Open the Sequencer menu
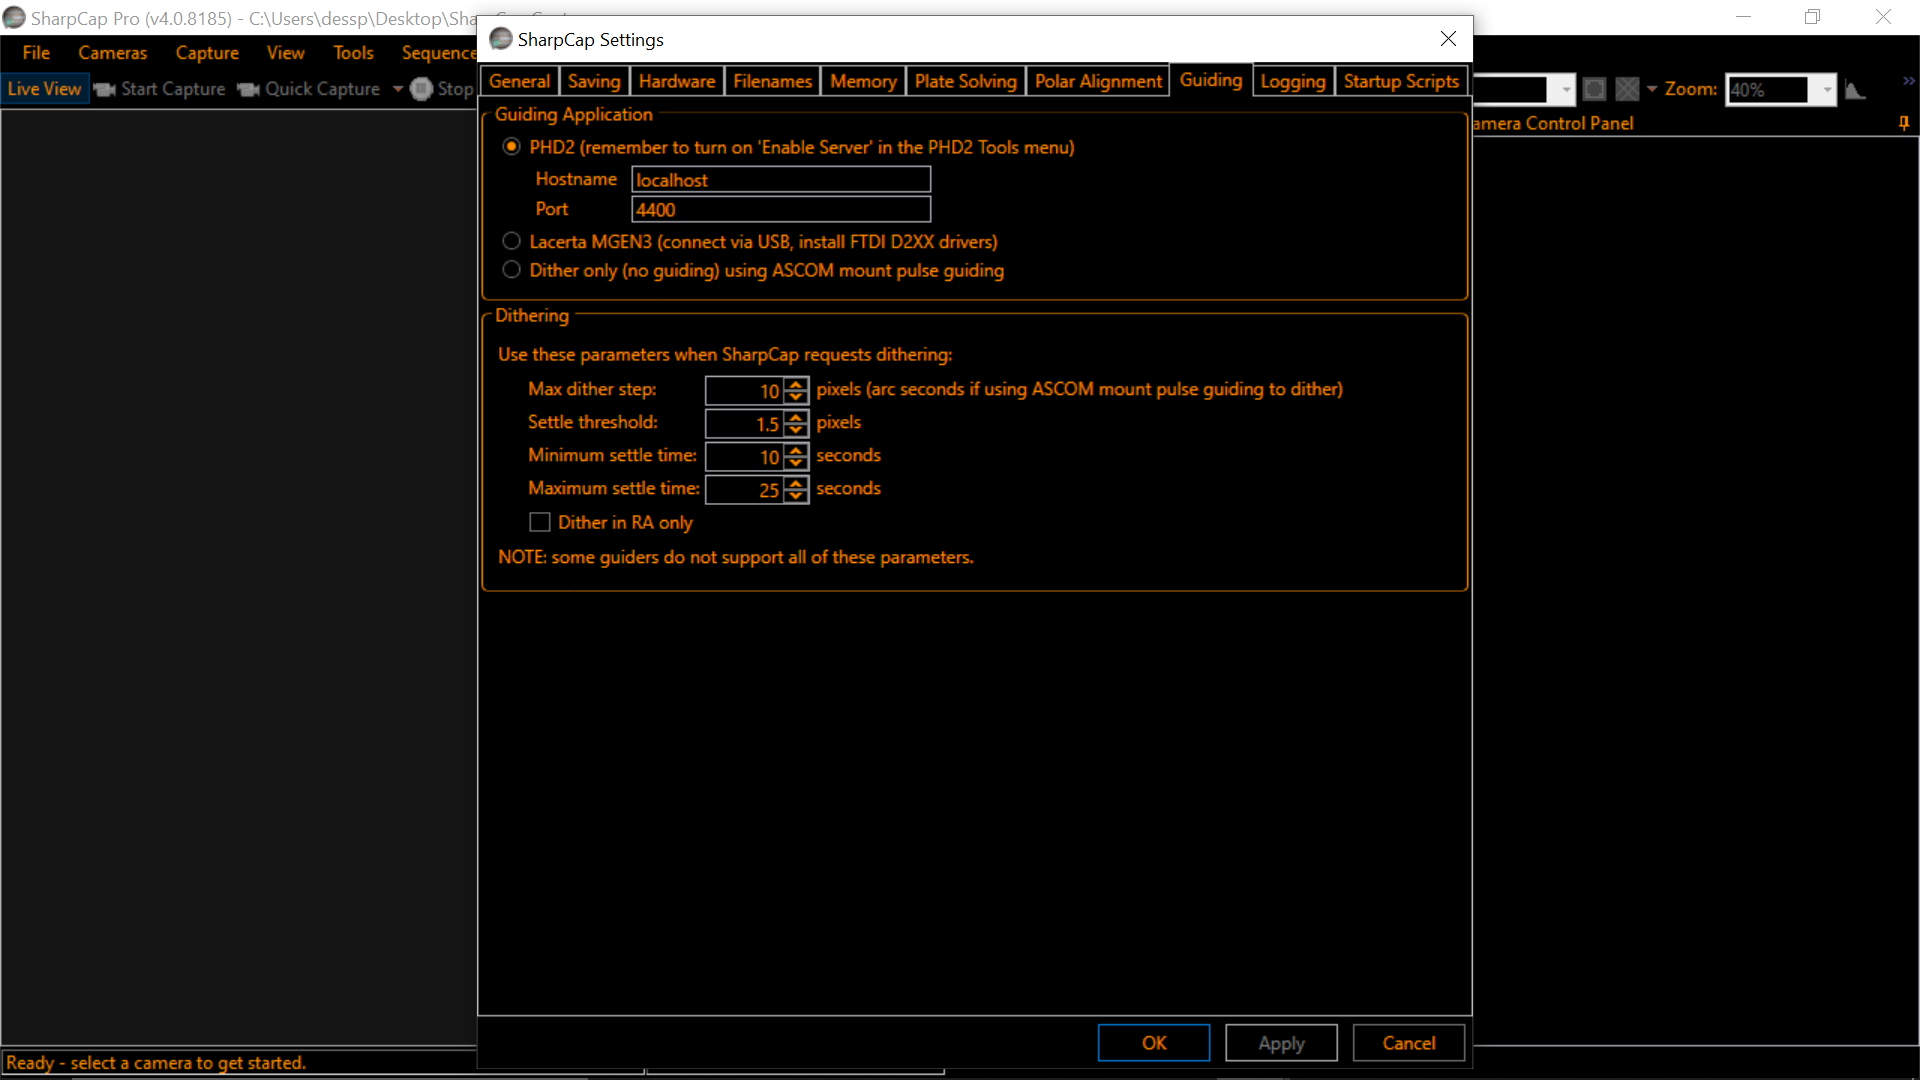 (x=438, y=53)
